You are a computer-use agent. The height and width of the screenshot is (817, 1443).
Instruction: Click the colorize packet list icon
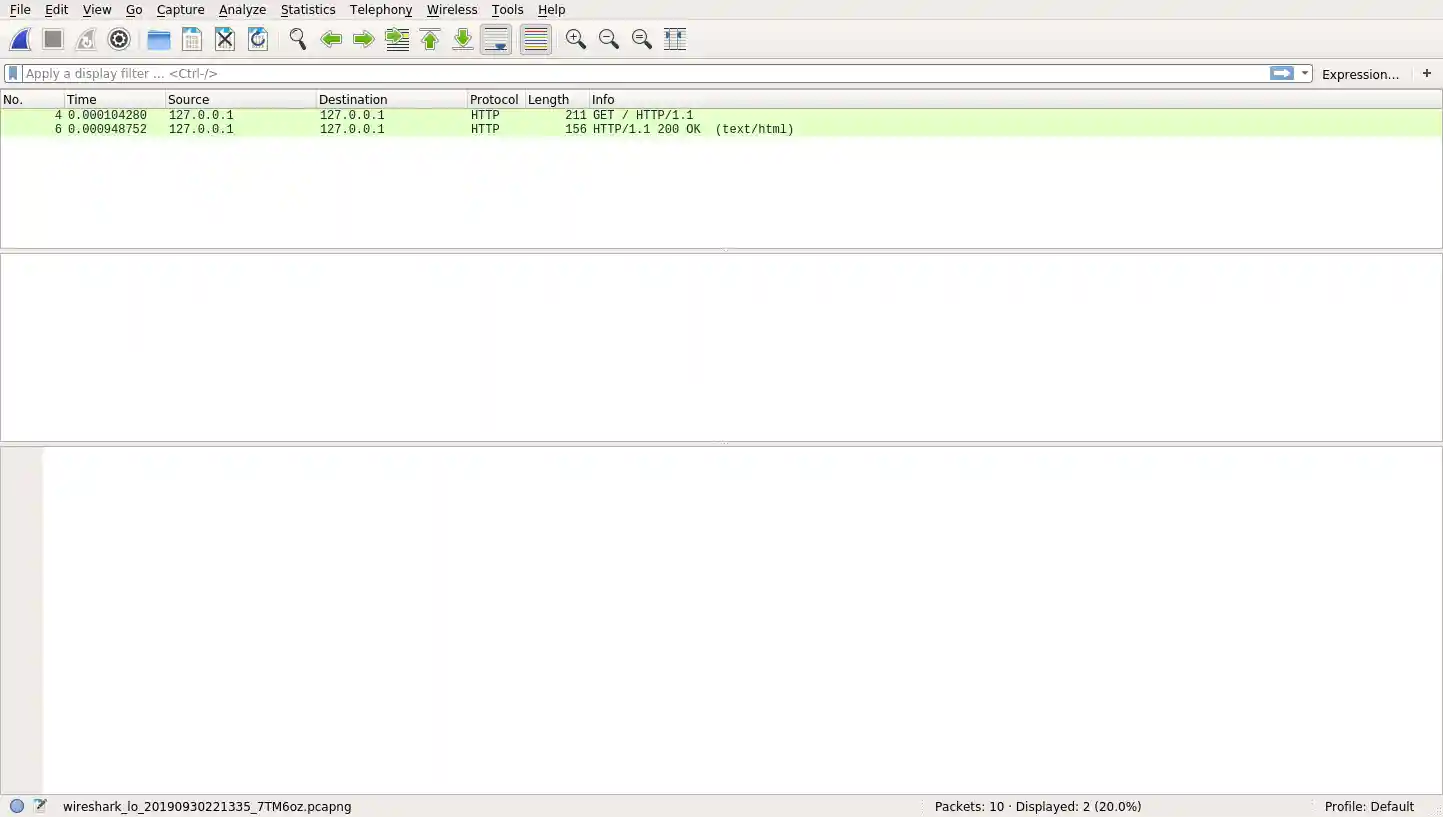coord(535,39)
